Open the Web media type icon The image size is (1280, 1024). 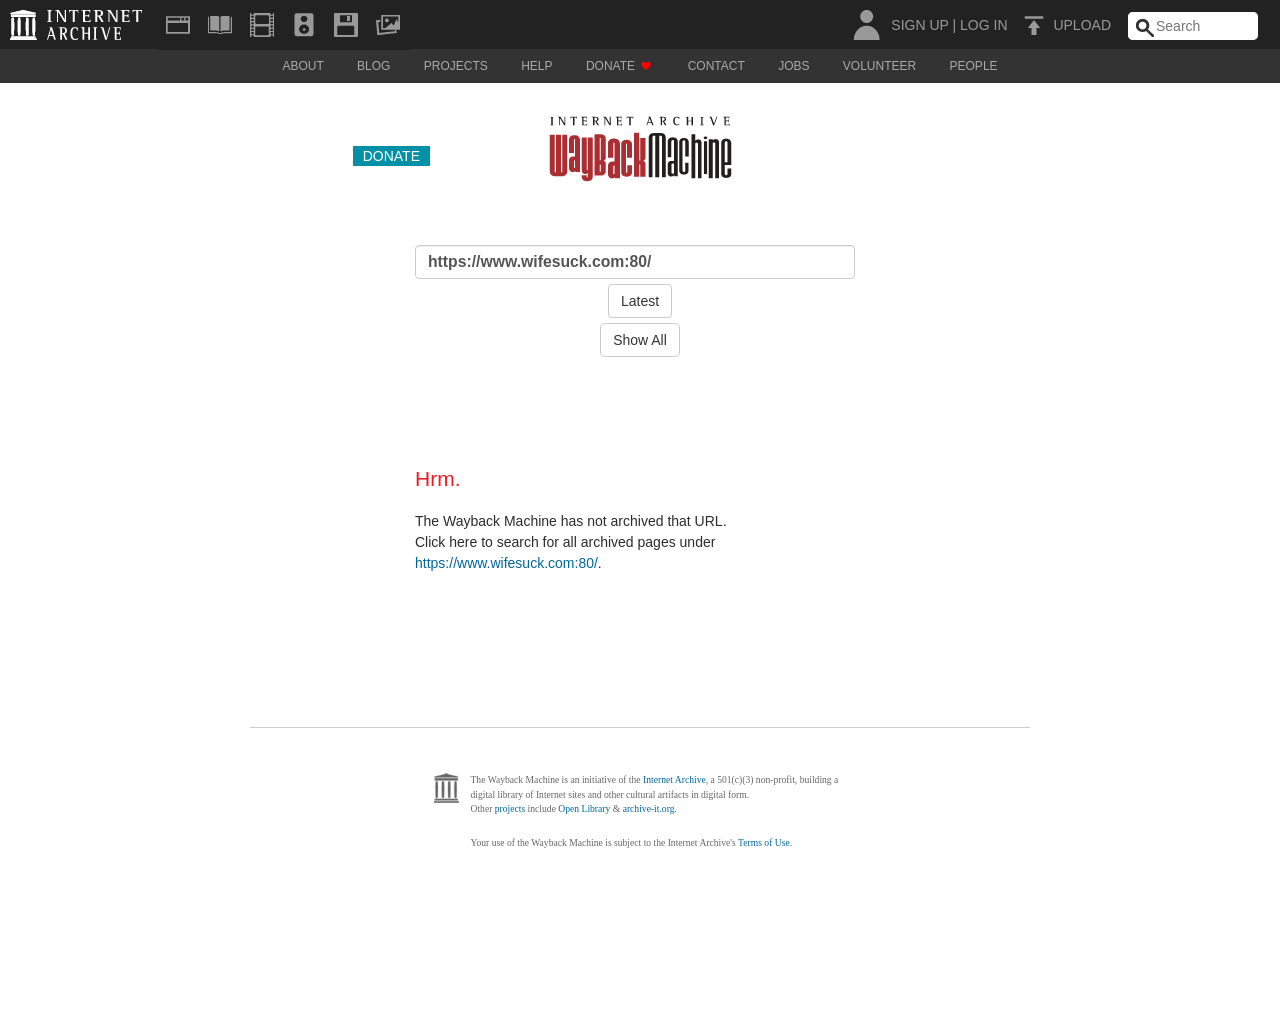coord(178,25)
